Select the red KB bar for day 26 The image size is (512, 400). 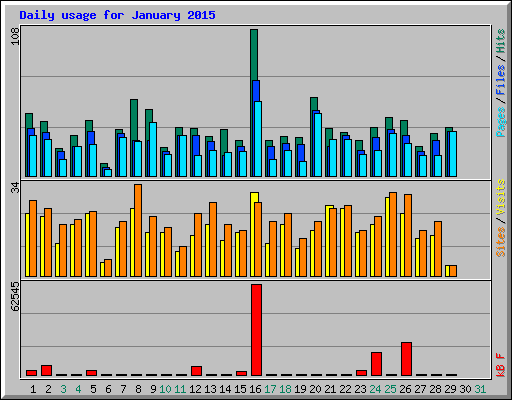[406, 359]
